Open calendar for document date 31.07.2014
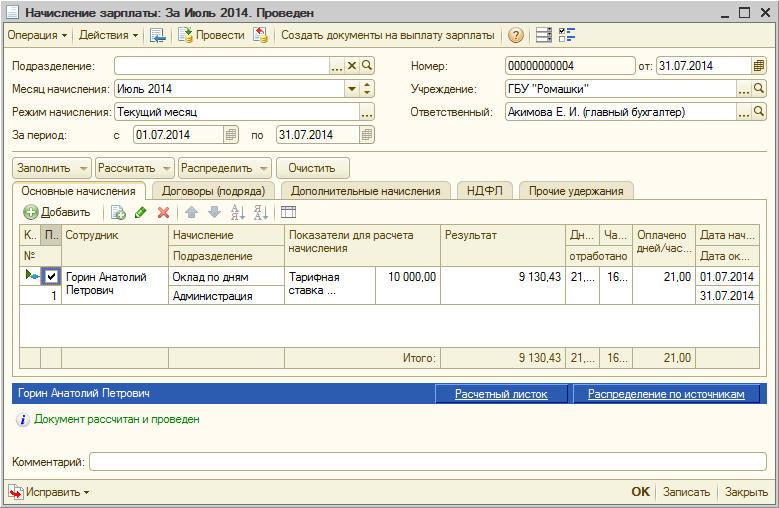This screenshot has height=508, width=779. (759, 66)
